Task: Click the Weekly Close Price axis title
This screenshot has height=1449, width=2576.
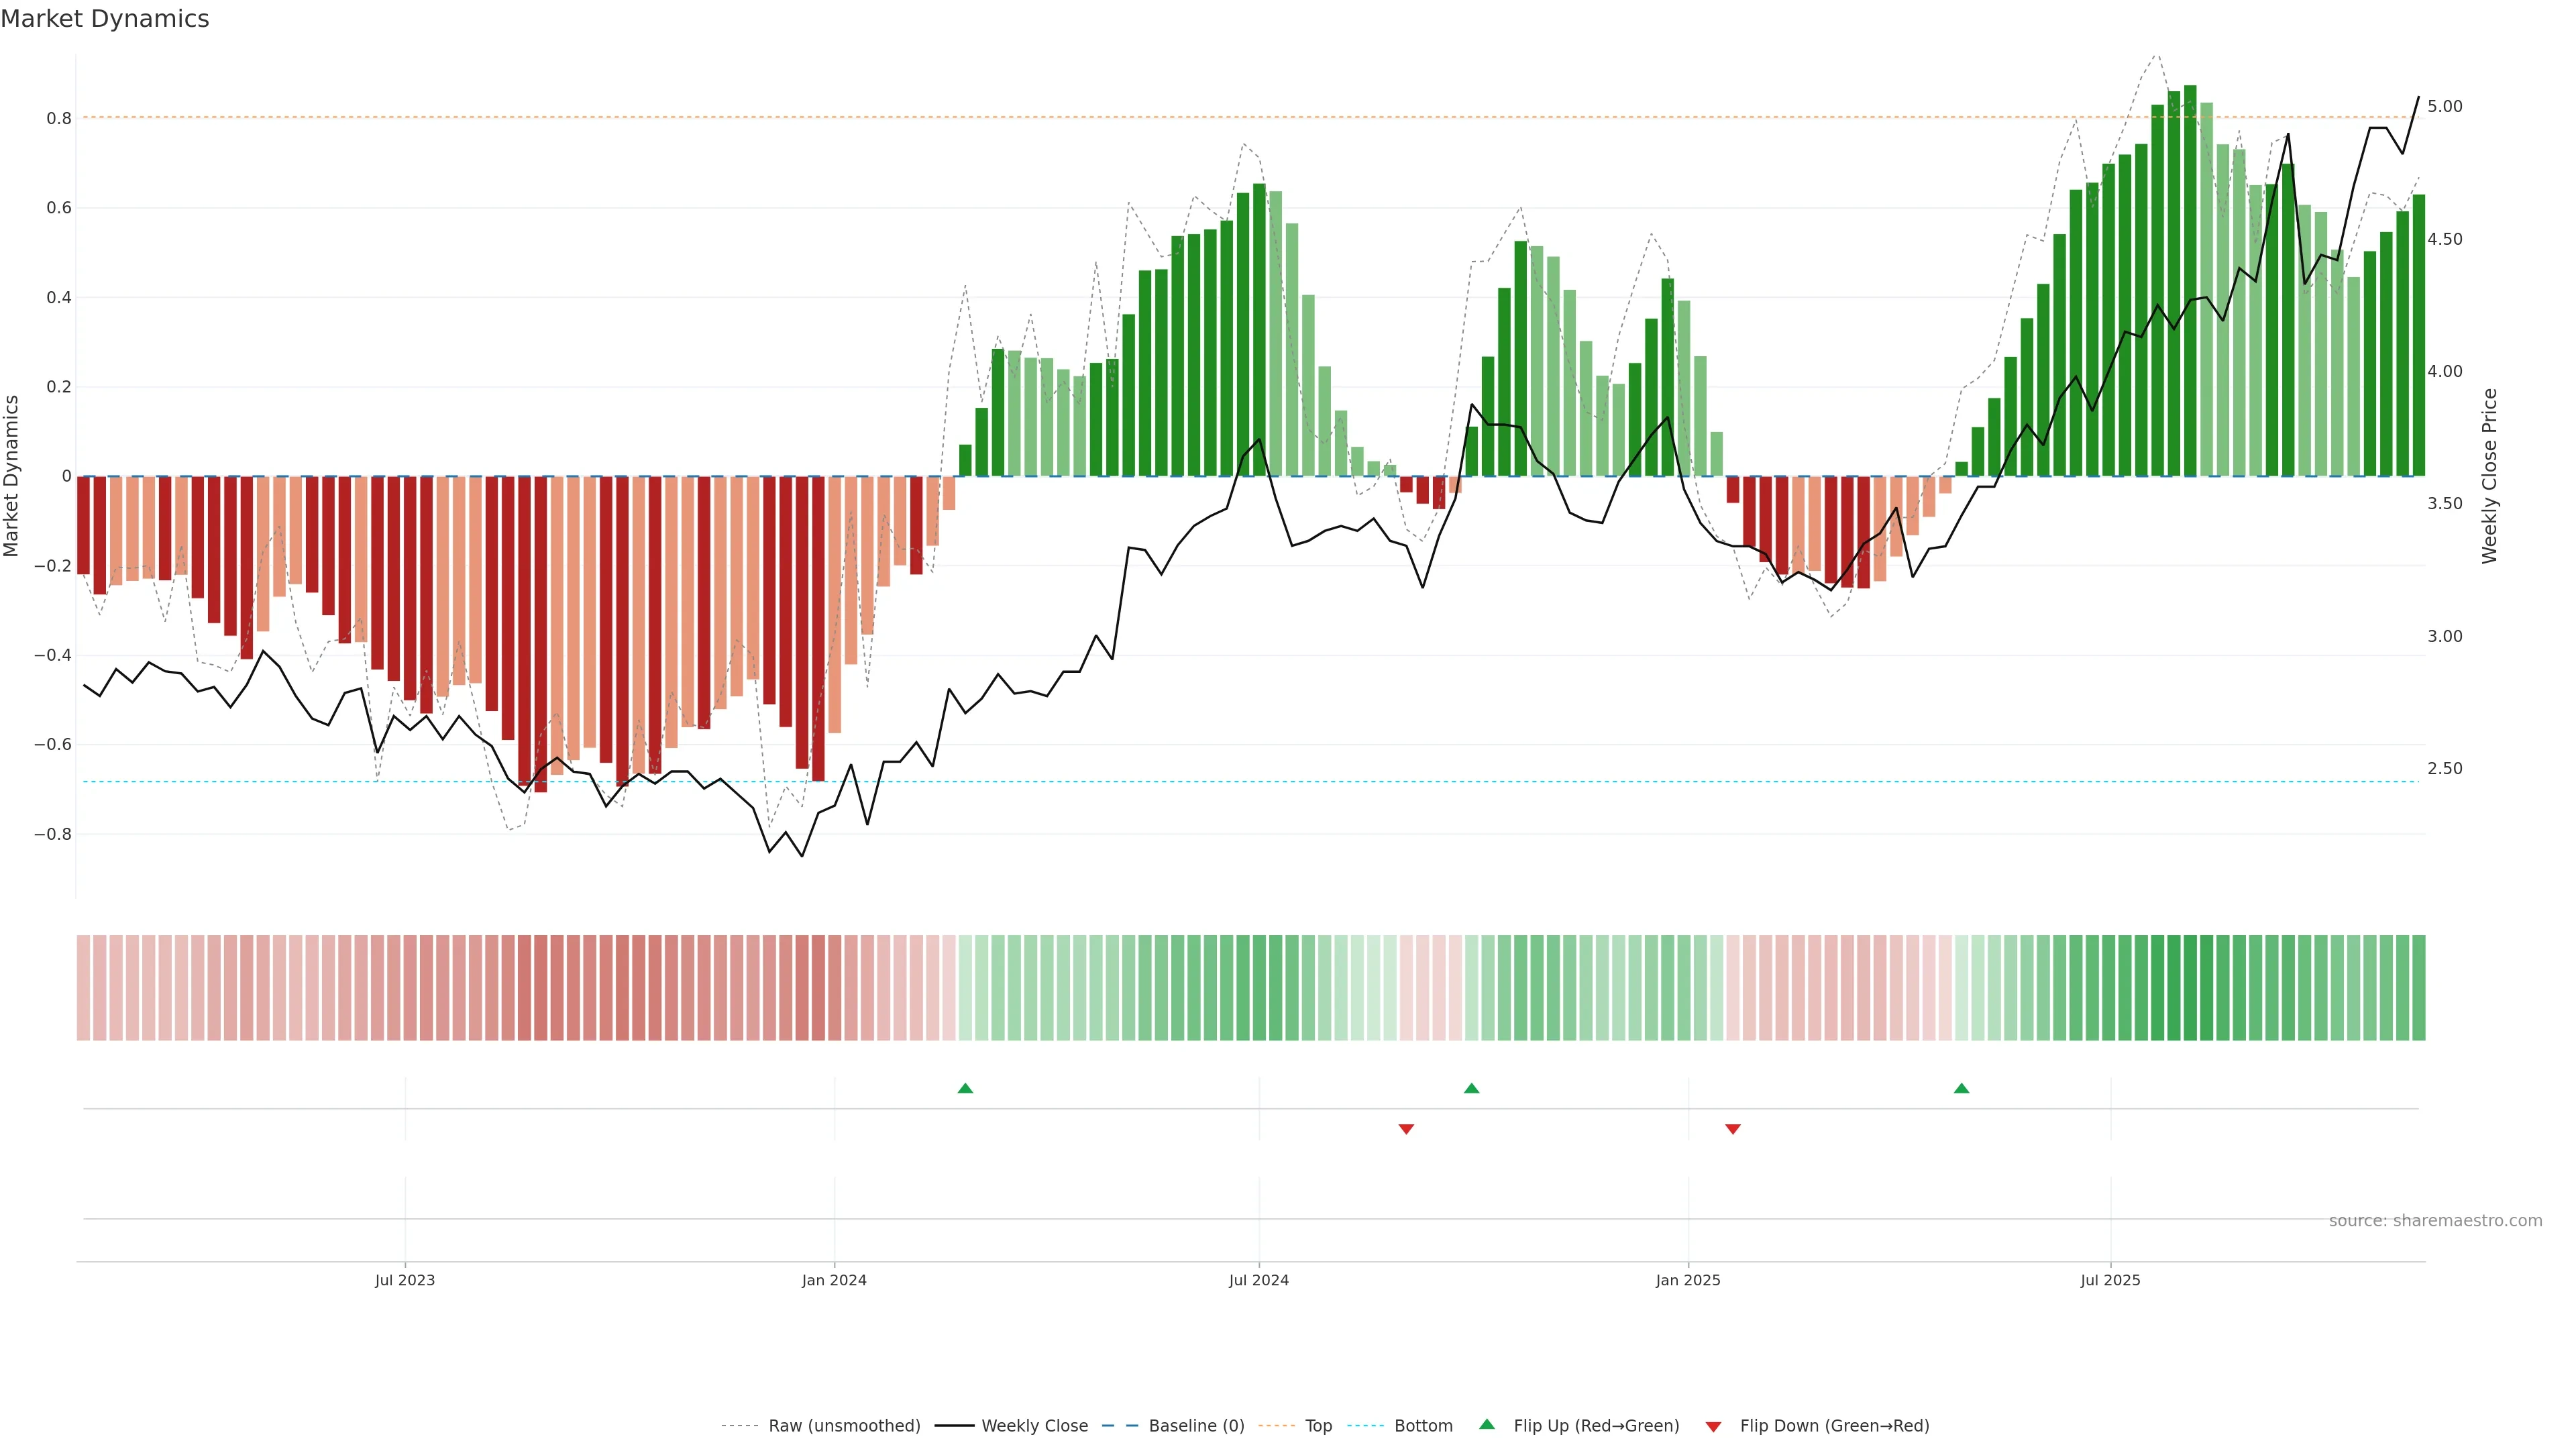Action: coord(2489,476)
